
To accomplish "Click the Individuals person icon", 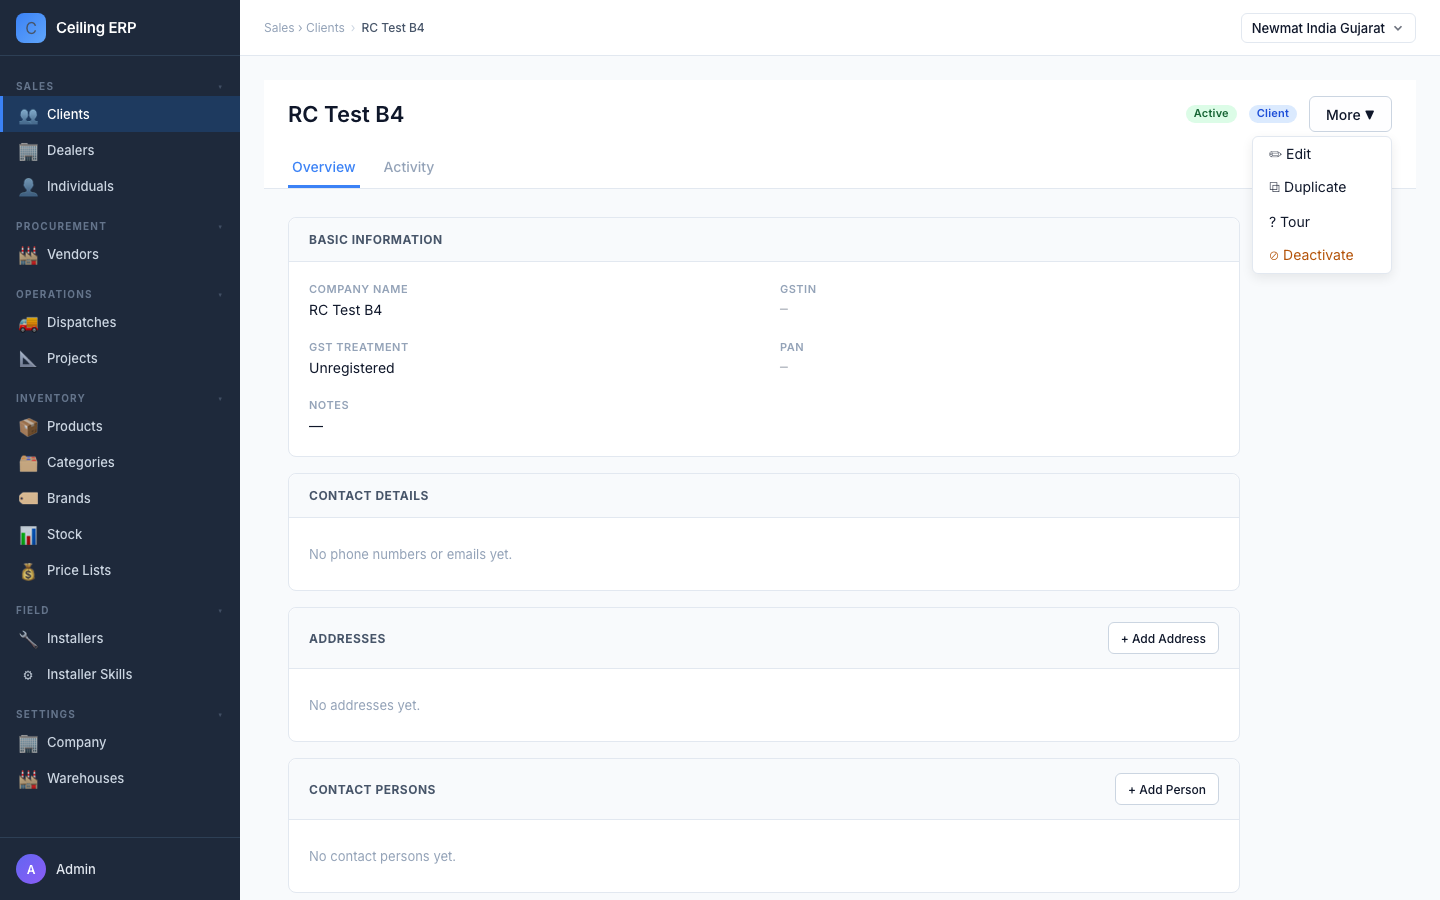I will pos(28,187).
